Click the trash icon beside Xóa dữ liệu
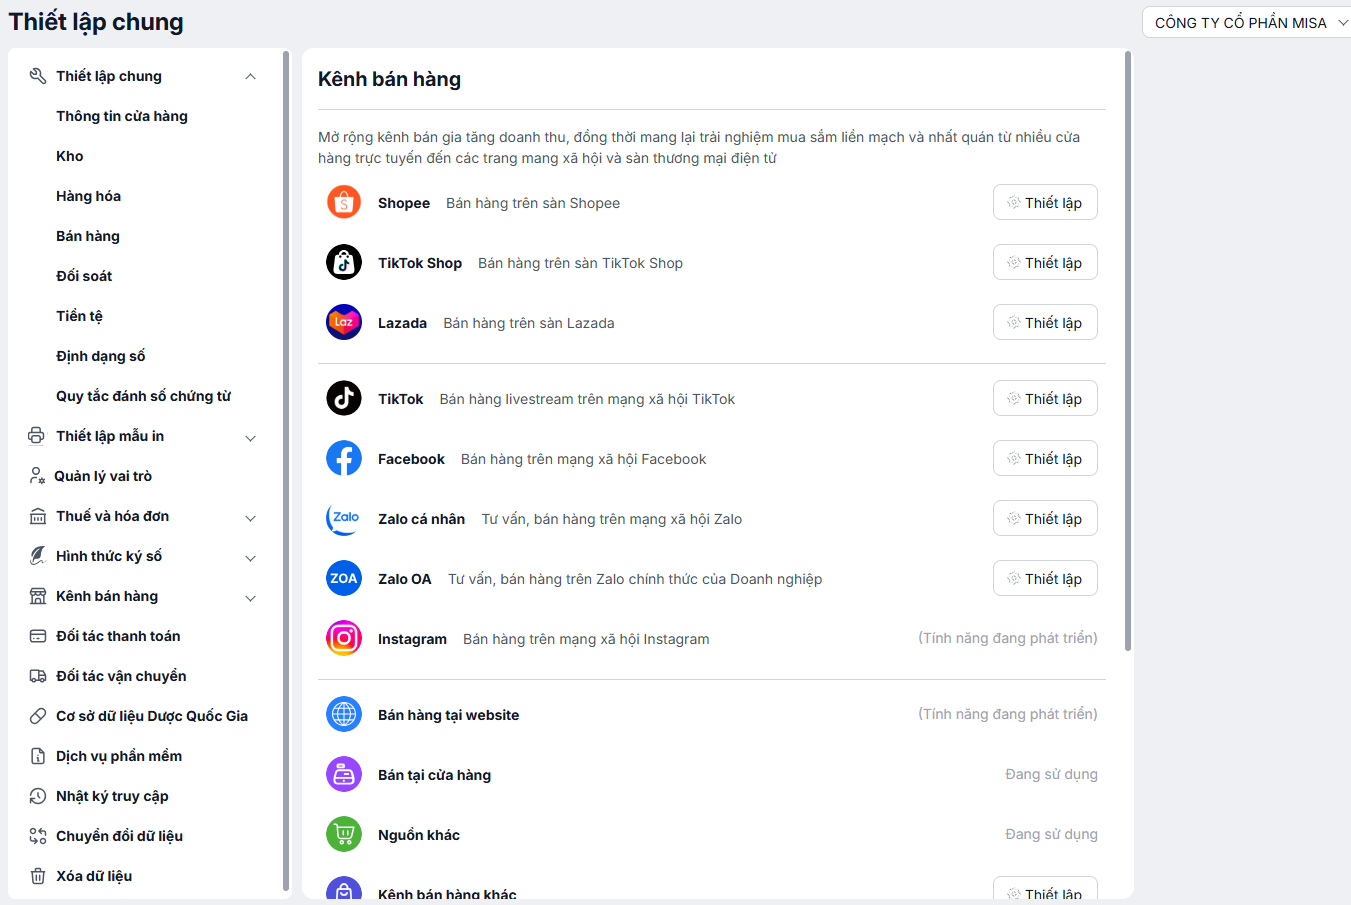The image size is (1351, 905). click(x=38, y=876)
